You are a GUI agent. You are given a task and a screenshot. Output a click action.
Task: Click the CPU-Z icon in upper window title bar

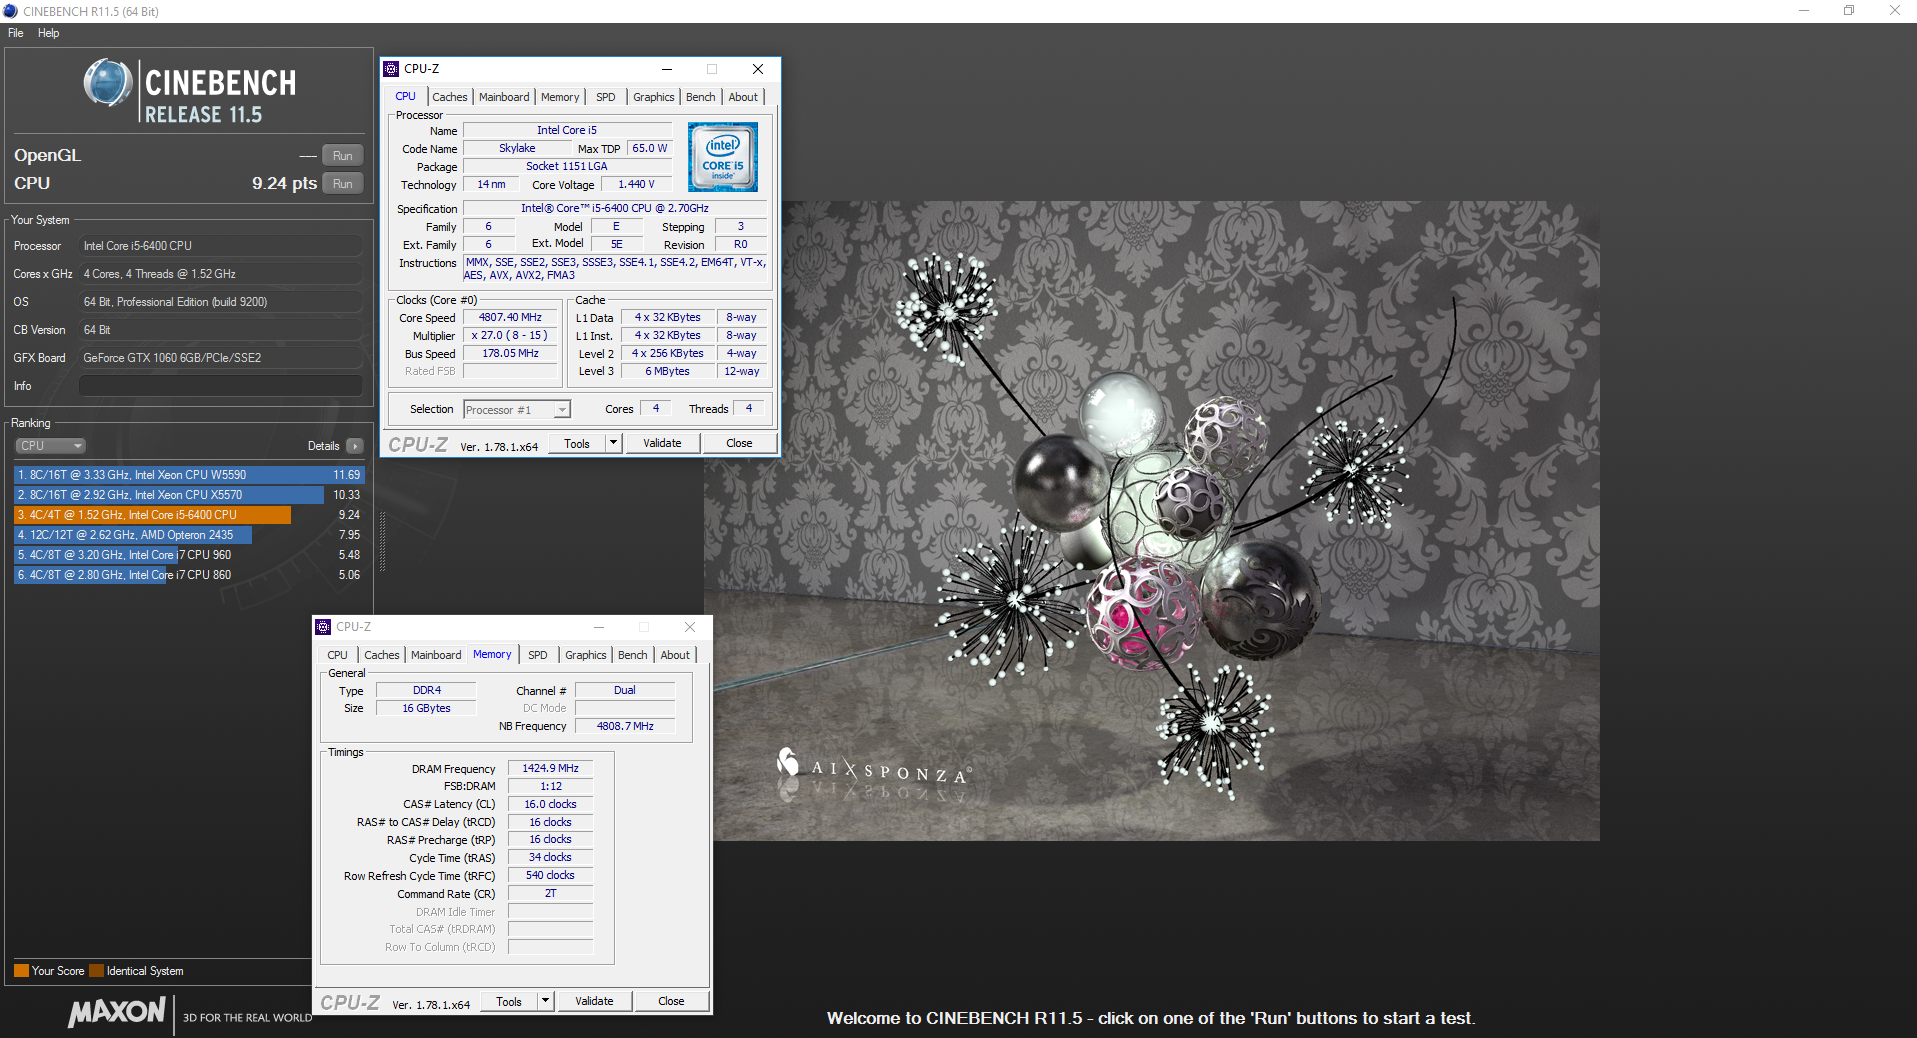click(x=391, y=69)
